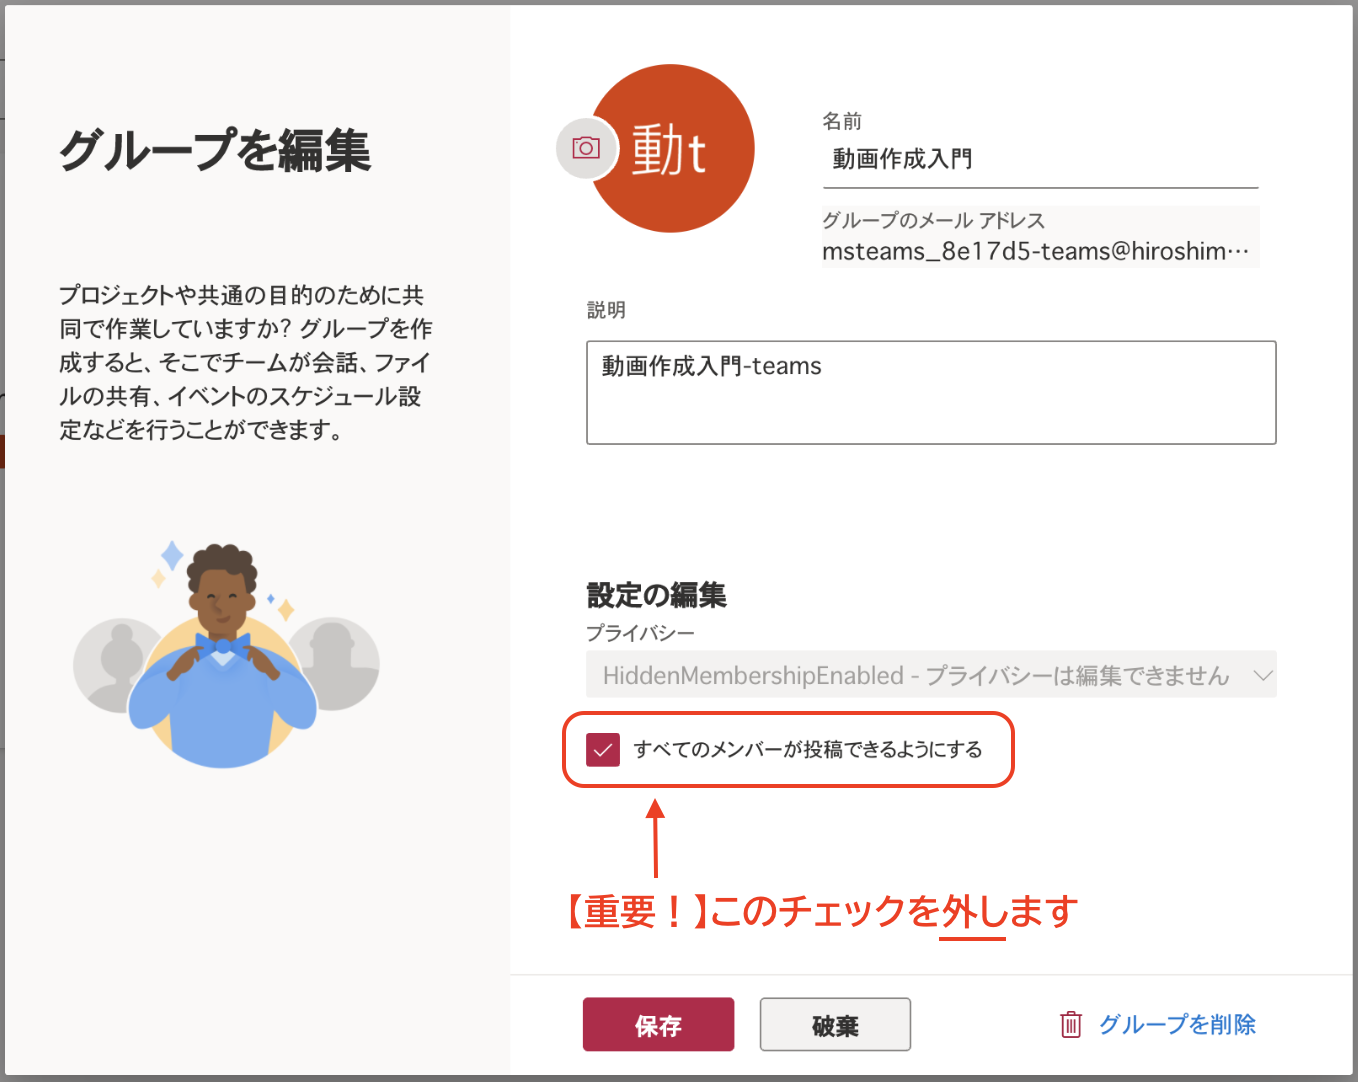Click the グループを削除 link
Screen dimensions: 1358x1082
point(1177,1024)
